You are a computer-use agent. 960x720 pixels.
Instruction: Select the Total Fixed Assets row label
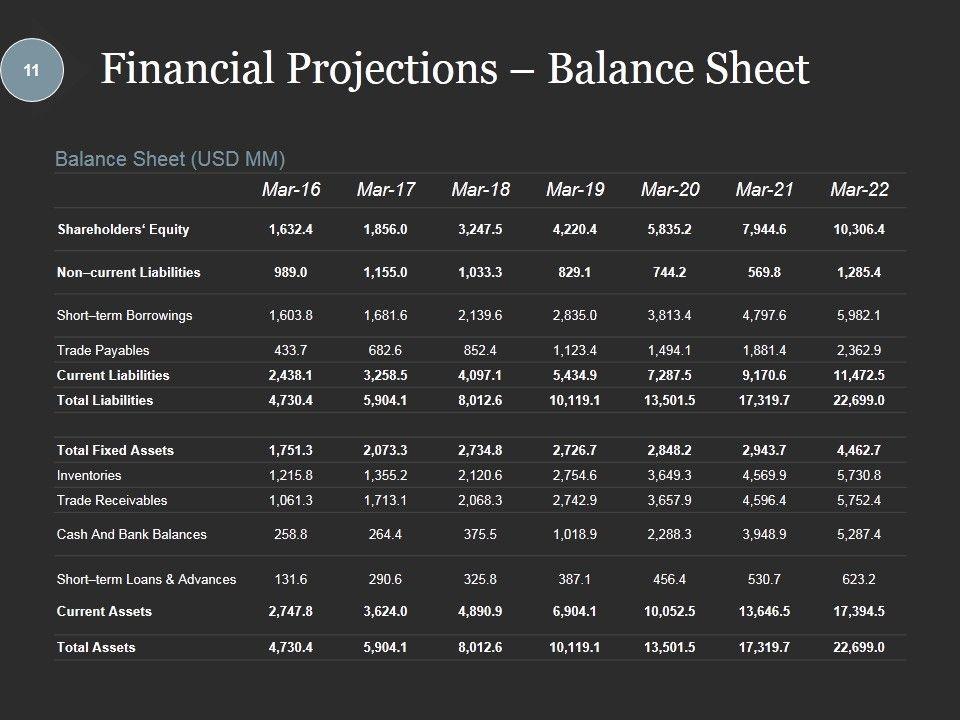pos(115,450)
